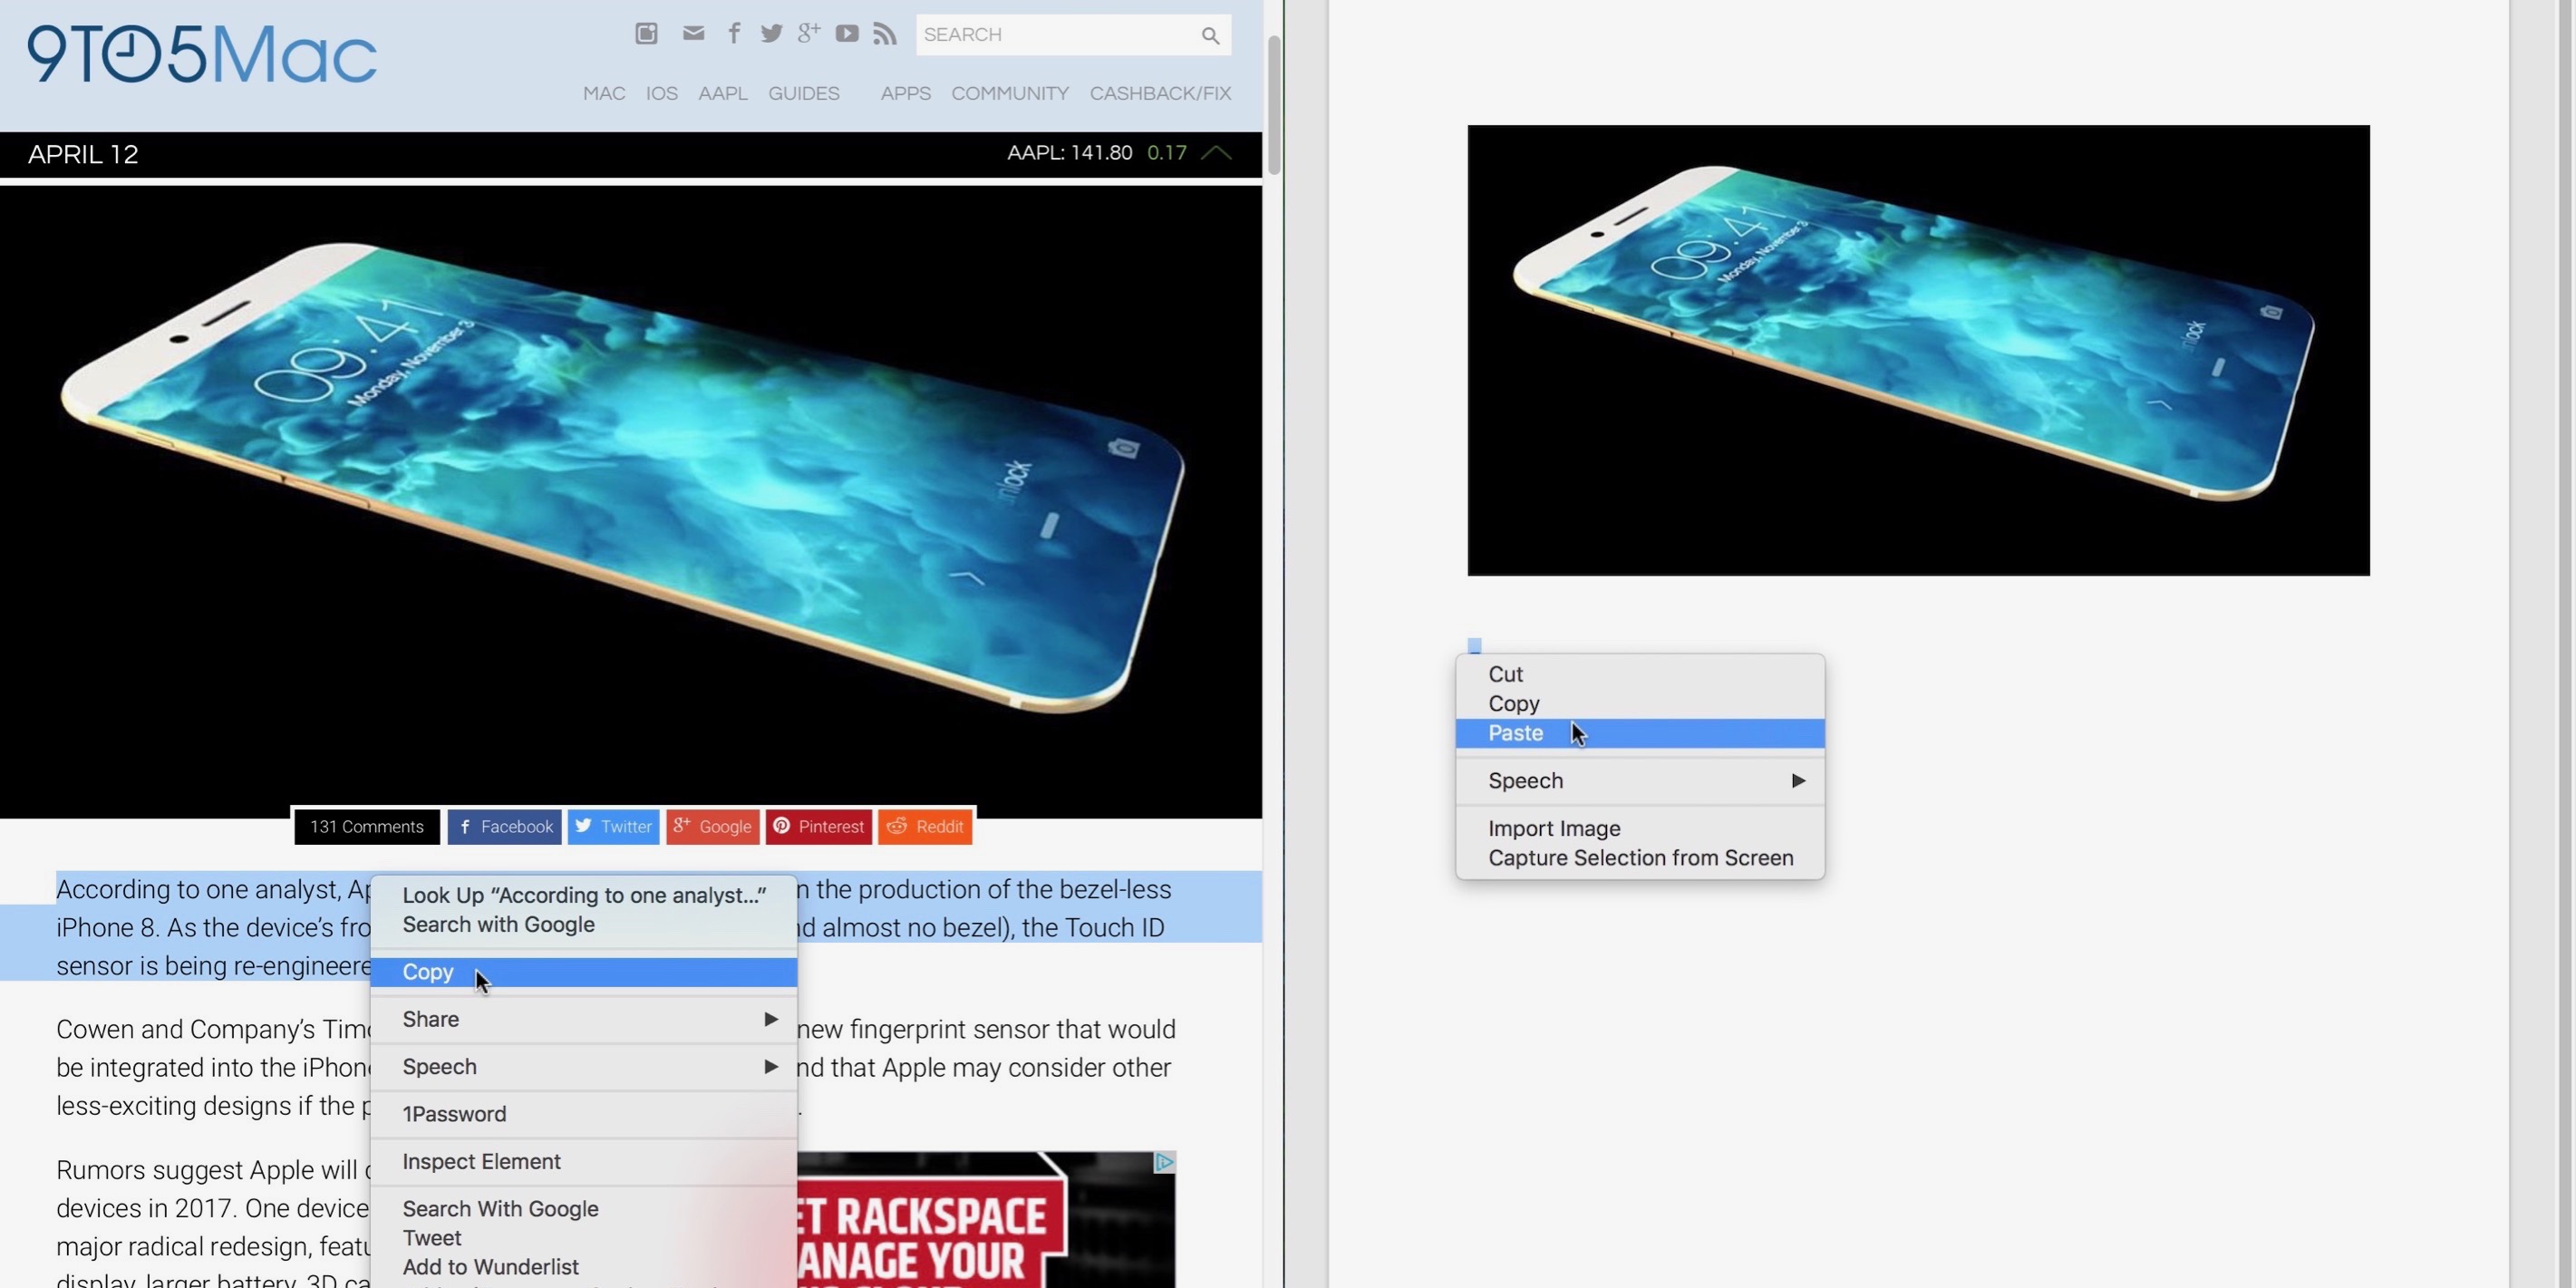Click the 131 Comments button below article
This screenshot has width=2576, height=1288.
pyautogui.click(x=364, y=827)
